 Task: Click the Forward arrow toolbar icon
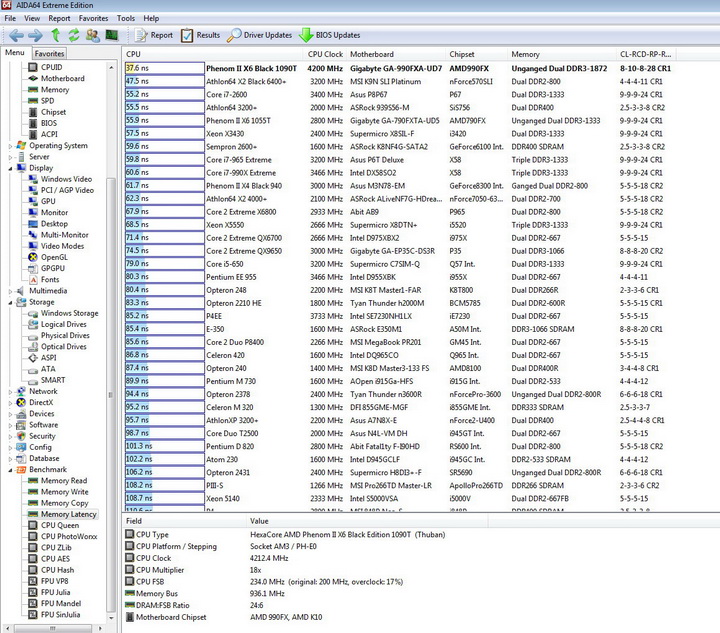[35, 35]
